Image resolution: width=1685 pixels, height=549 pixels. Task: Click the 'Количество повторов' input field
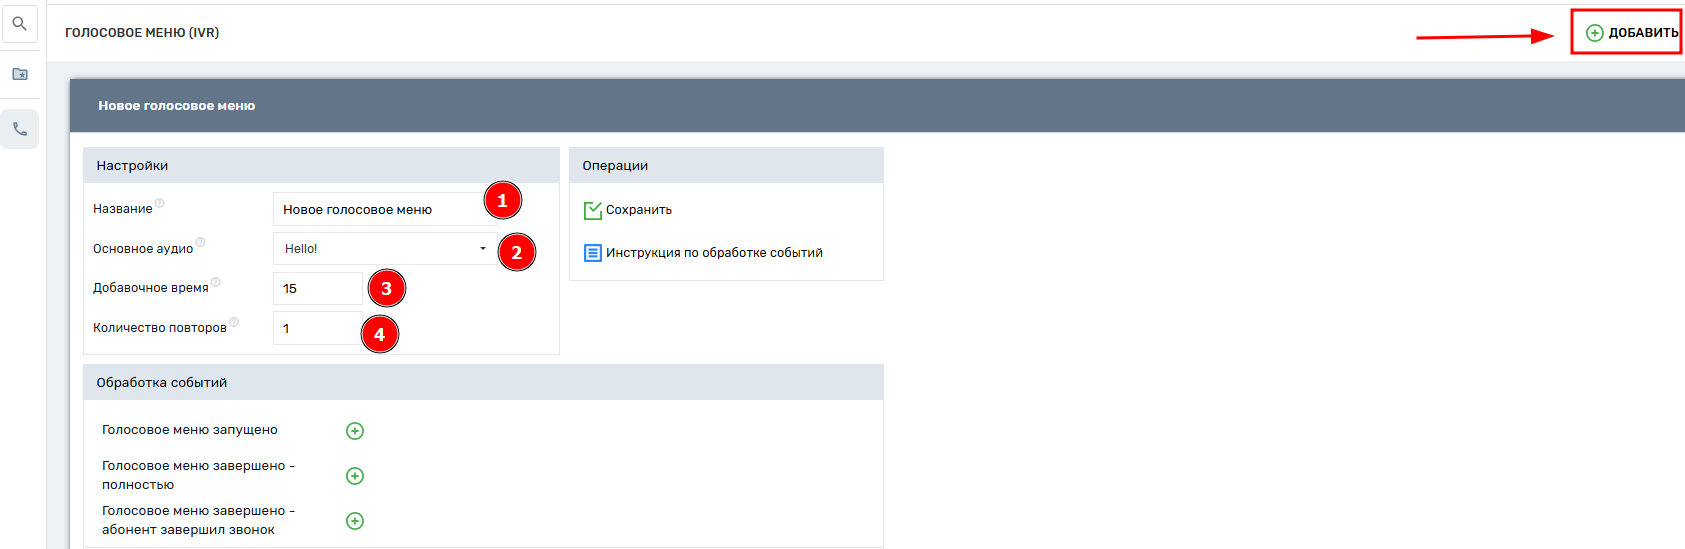click(317, 328)
